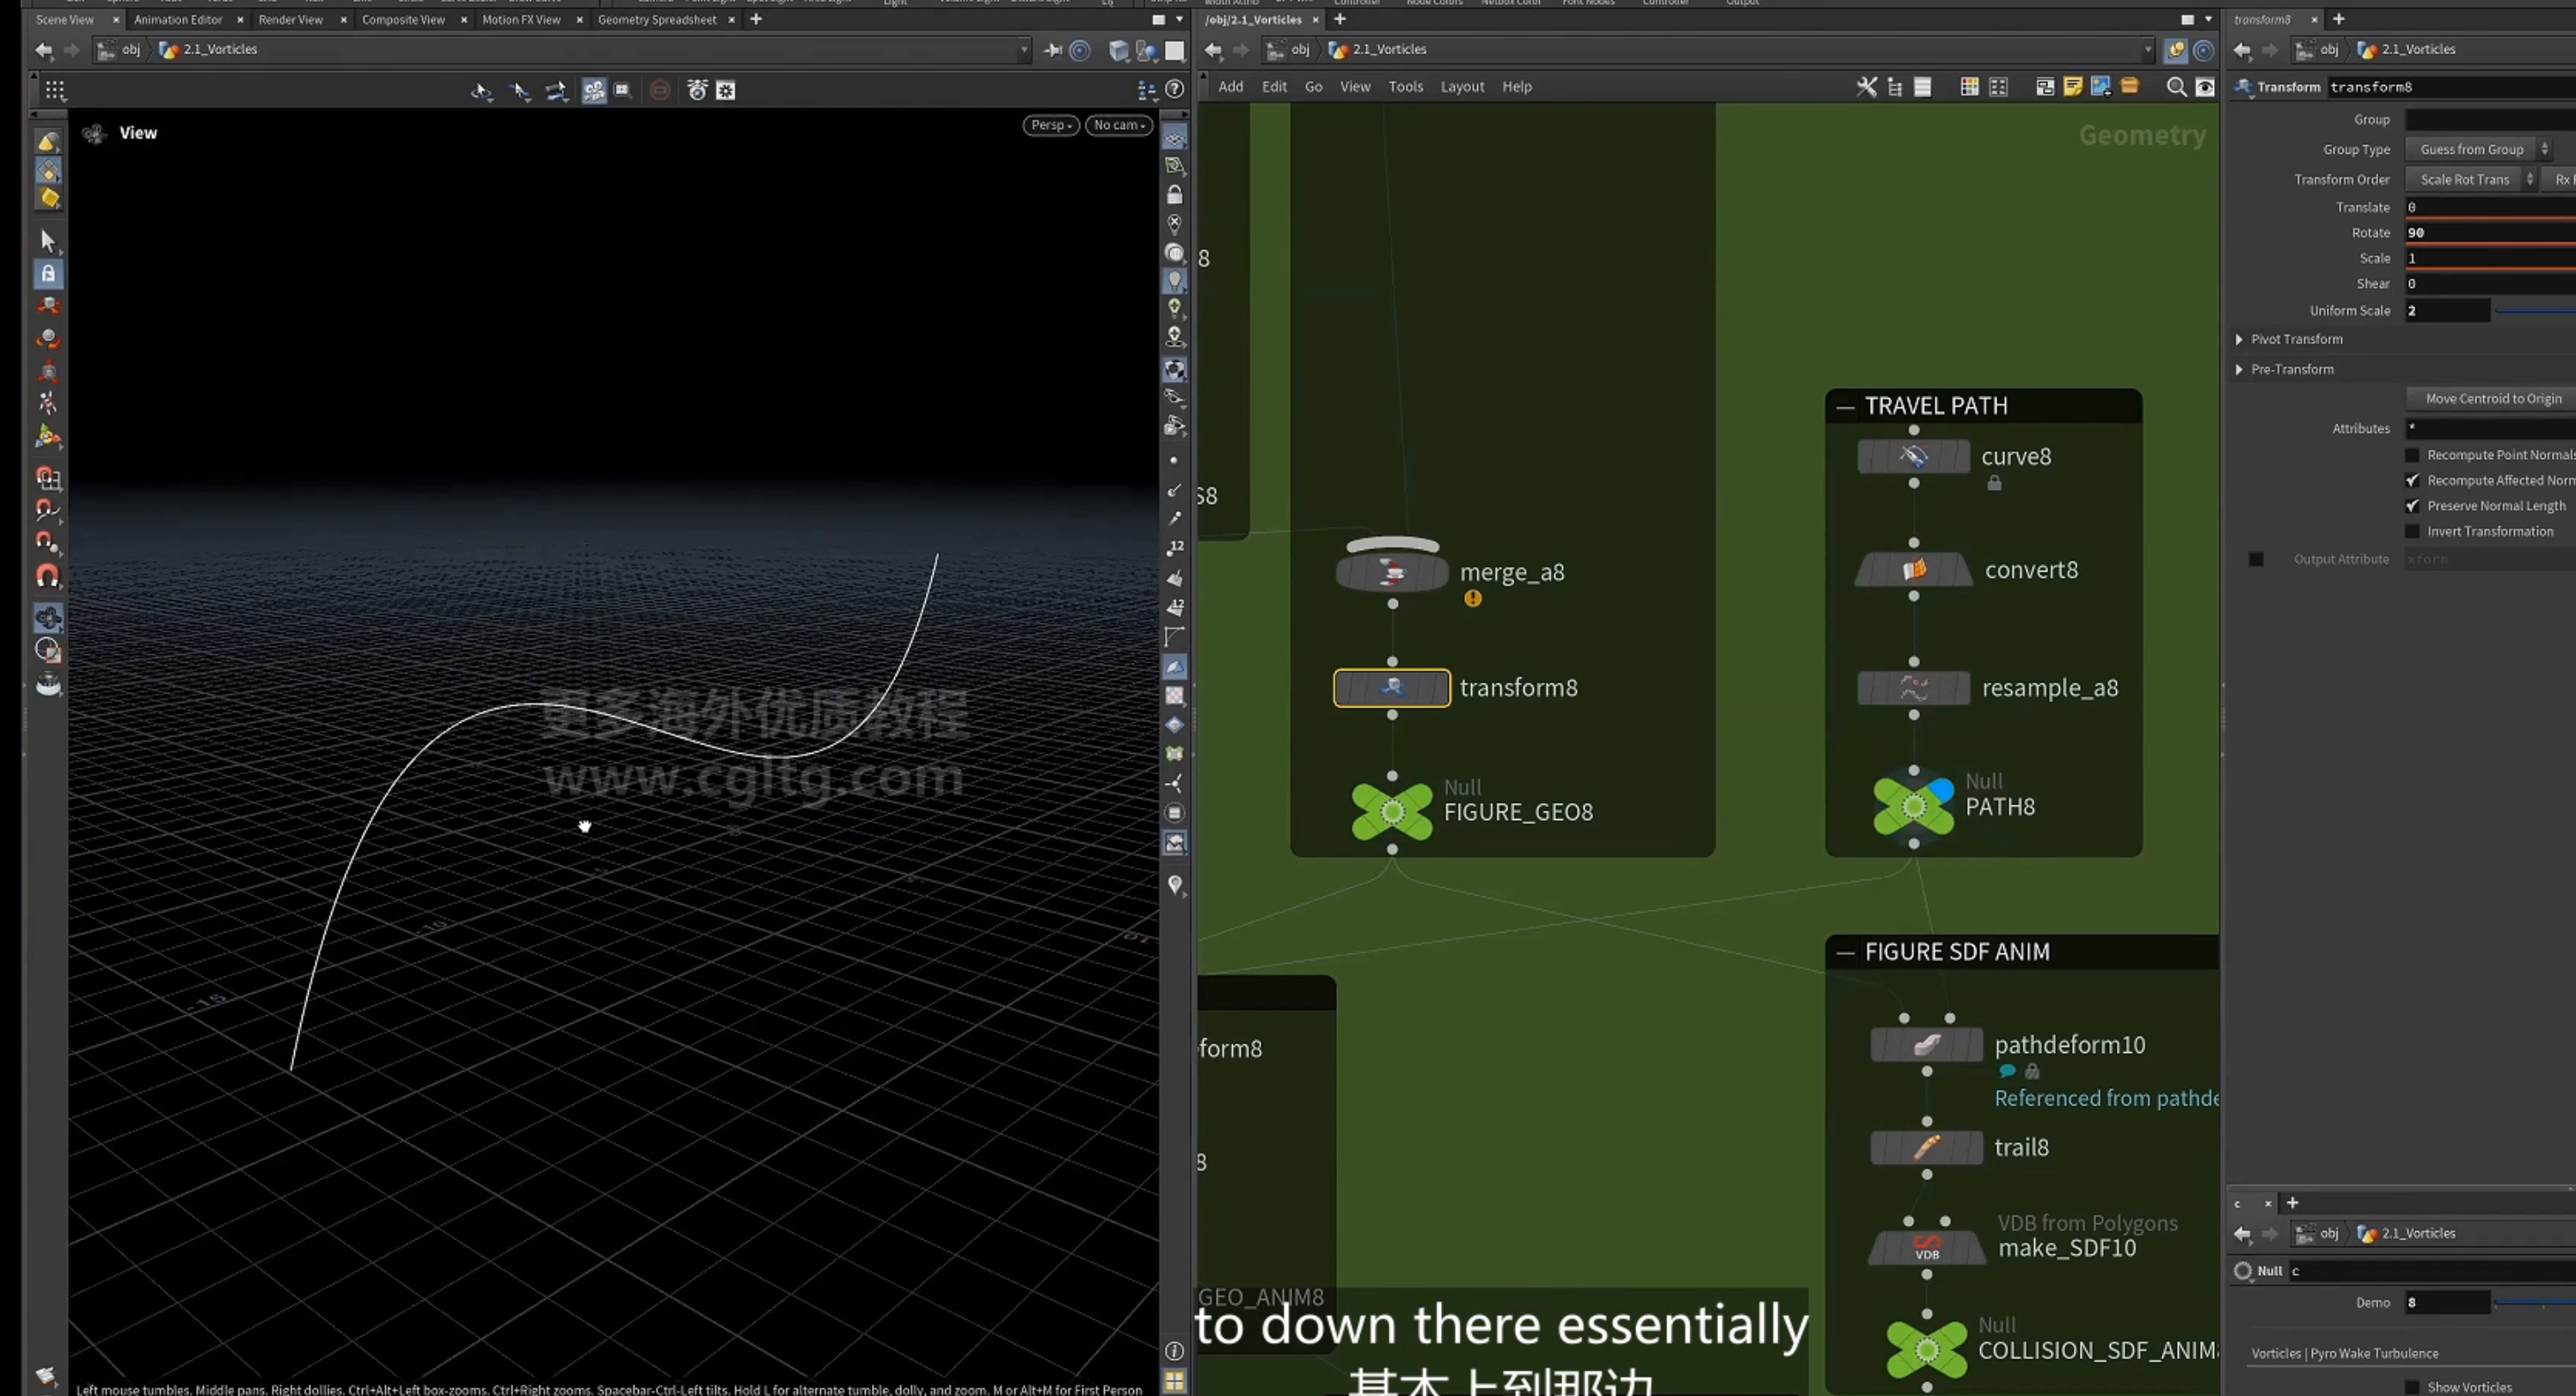This screenshot has height=1396, width=2576.
Task: Select the arrow Select tool in left toolbar
Action: (x=47, y=240)
